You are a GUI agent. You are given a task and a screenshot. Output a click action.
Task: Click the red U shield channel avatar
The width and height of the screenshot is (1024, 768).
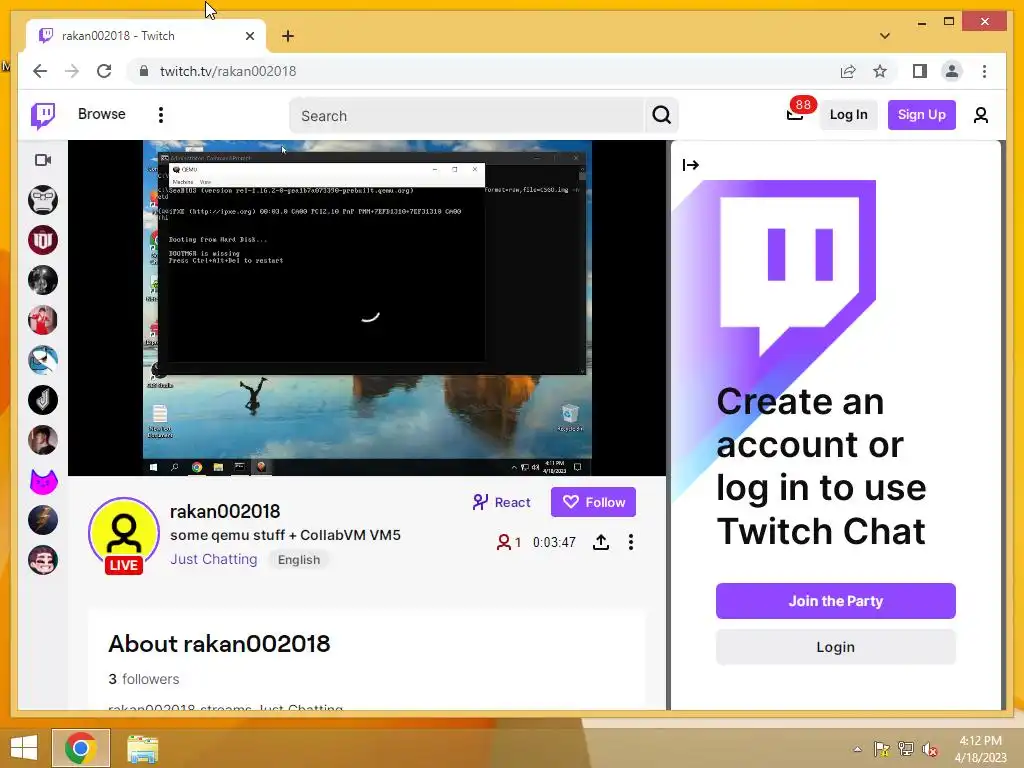click(x=43, y=240)
